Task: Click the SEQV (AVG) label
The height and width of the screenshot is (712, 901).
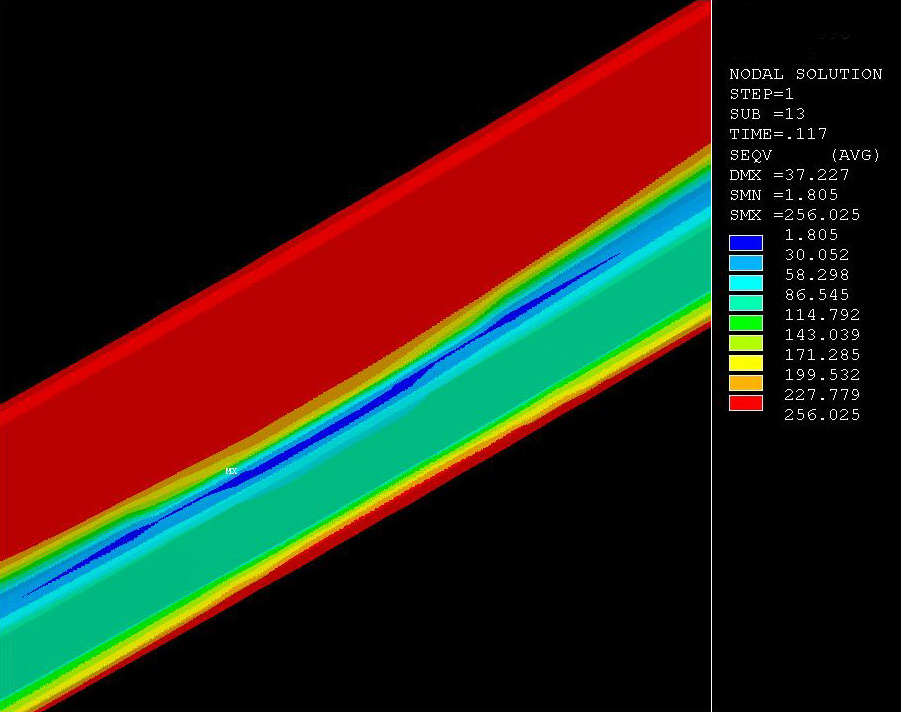Action: pos(805,155)
